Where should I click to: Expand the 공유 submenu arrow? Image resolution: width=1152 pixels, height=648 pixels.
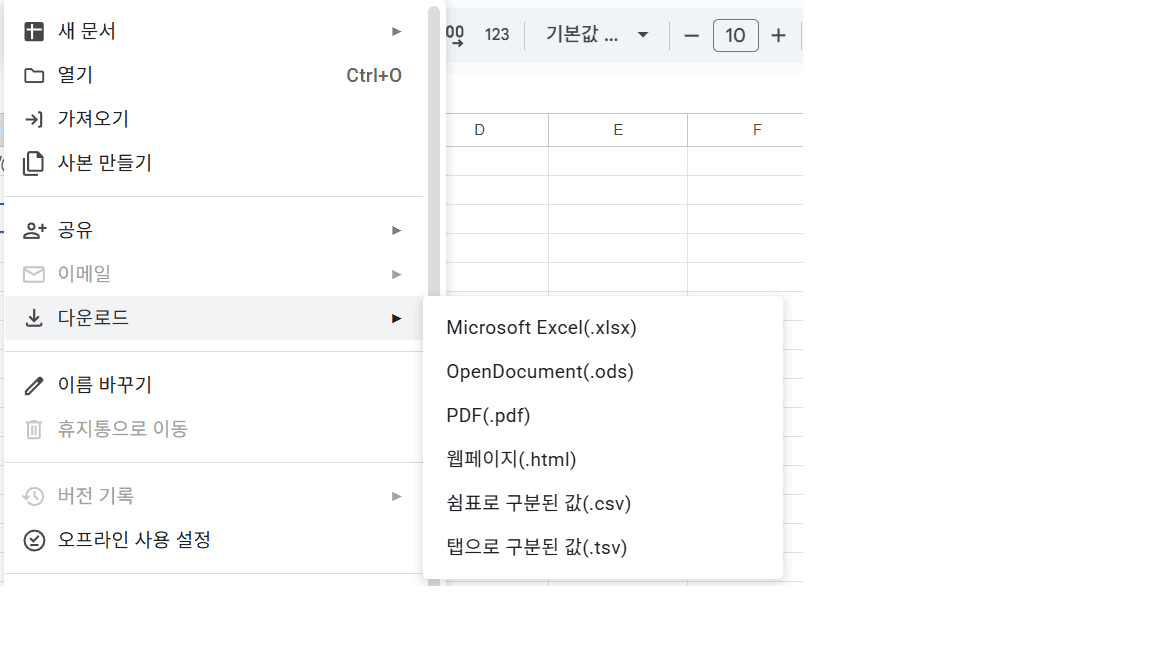[397, 229]
